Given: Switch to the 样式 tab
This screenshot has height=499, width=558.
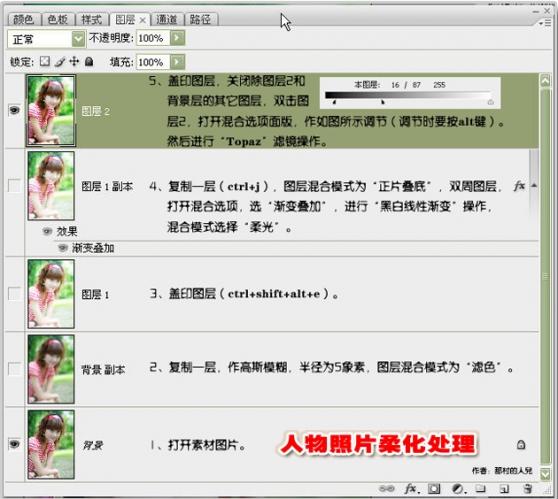Looking at the screenshot, I should pyautogui.click(x=91, y=19).
